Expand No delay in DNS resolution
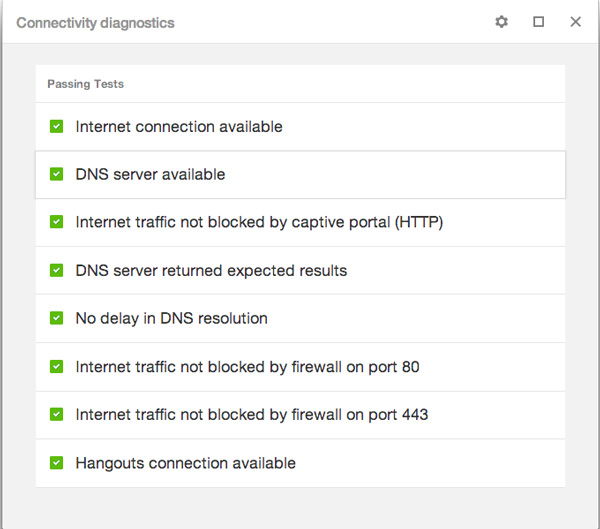The width and height of the screenshot is (600, 529). pos(172,319)
